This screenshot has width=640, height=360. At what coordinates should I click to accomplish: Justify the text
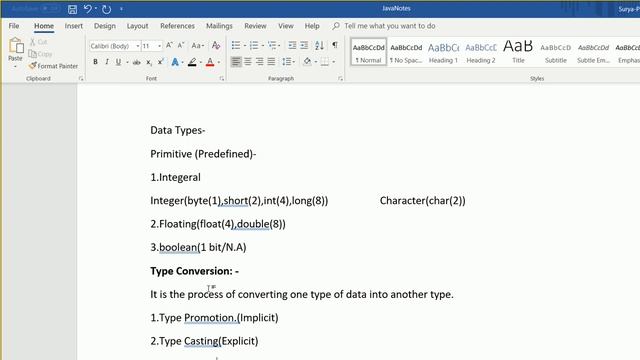coord(271,62)
